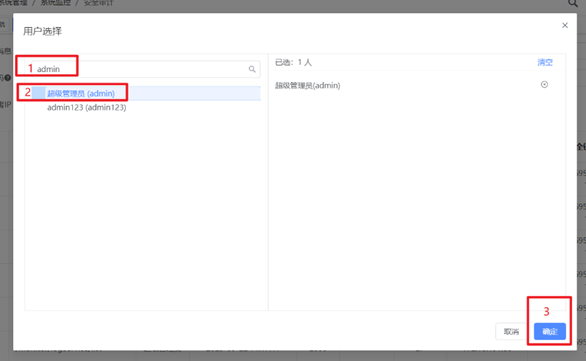
Task: Click 超级管理员(admin) entry in selected panel
Action: (307, 86)
